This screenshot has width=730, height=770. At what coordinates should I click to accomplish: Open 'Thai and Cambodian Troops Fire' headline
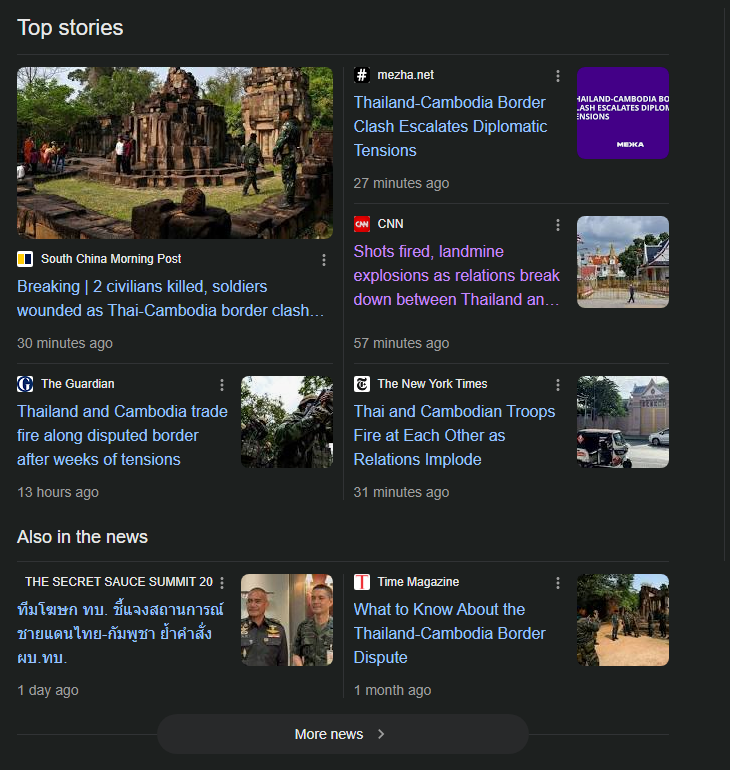pos(454,436)
